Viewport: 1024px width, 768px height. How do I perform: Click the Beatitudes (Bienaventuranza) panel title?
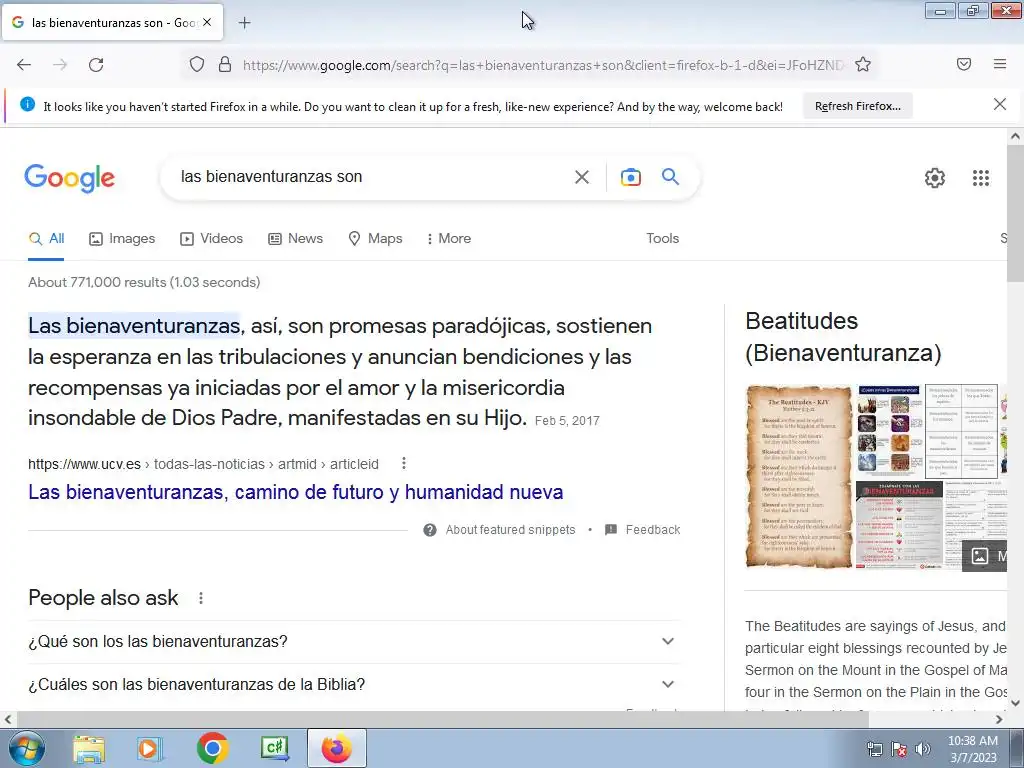point(843,337)
